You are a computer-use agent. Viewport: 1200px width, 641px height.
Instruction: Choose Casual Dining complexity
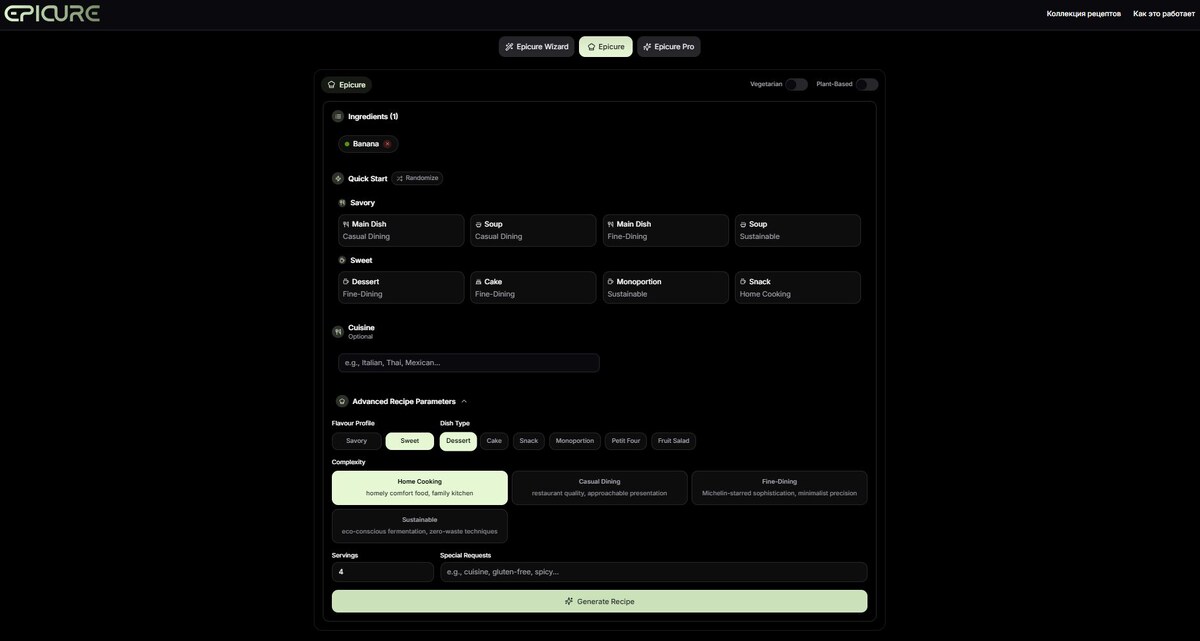click(x=600, y=488)
